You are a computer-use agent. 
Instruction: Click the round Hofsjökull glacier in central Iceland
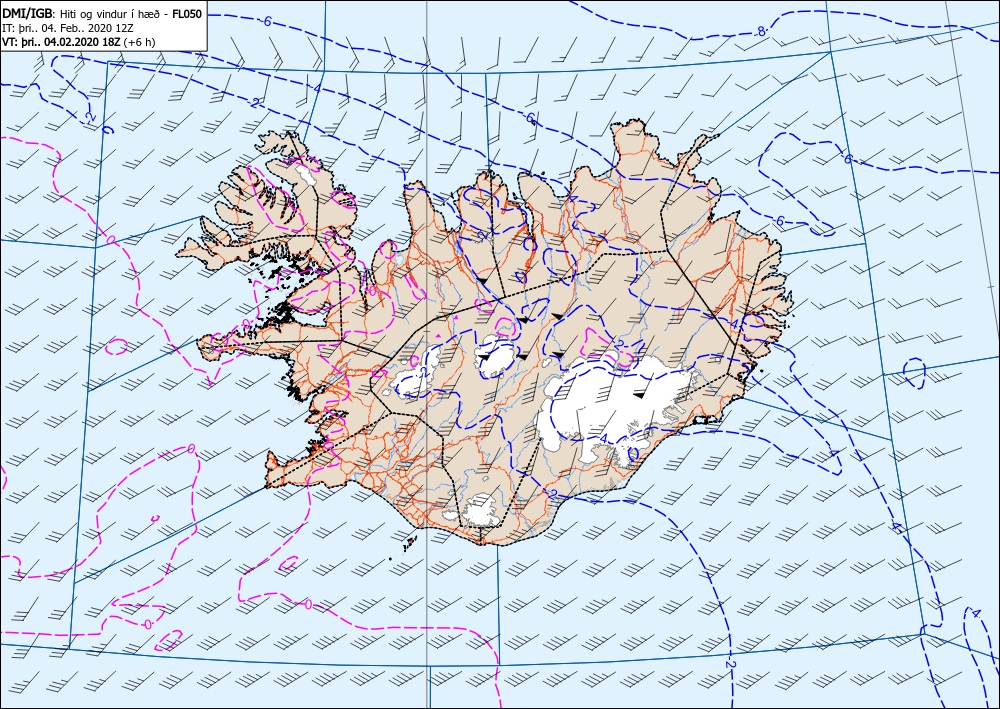click(497, 355)
